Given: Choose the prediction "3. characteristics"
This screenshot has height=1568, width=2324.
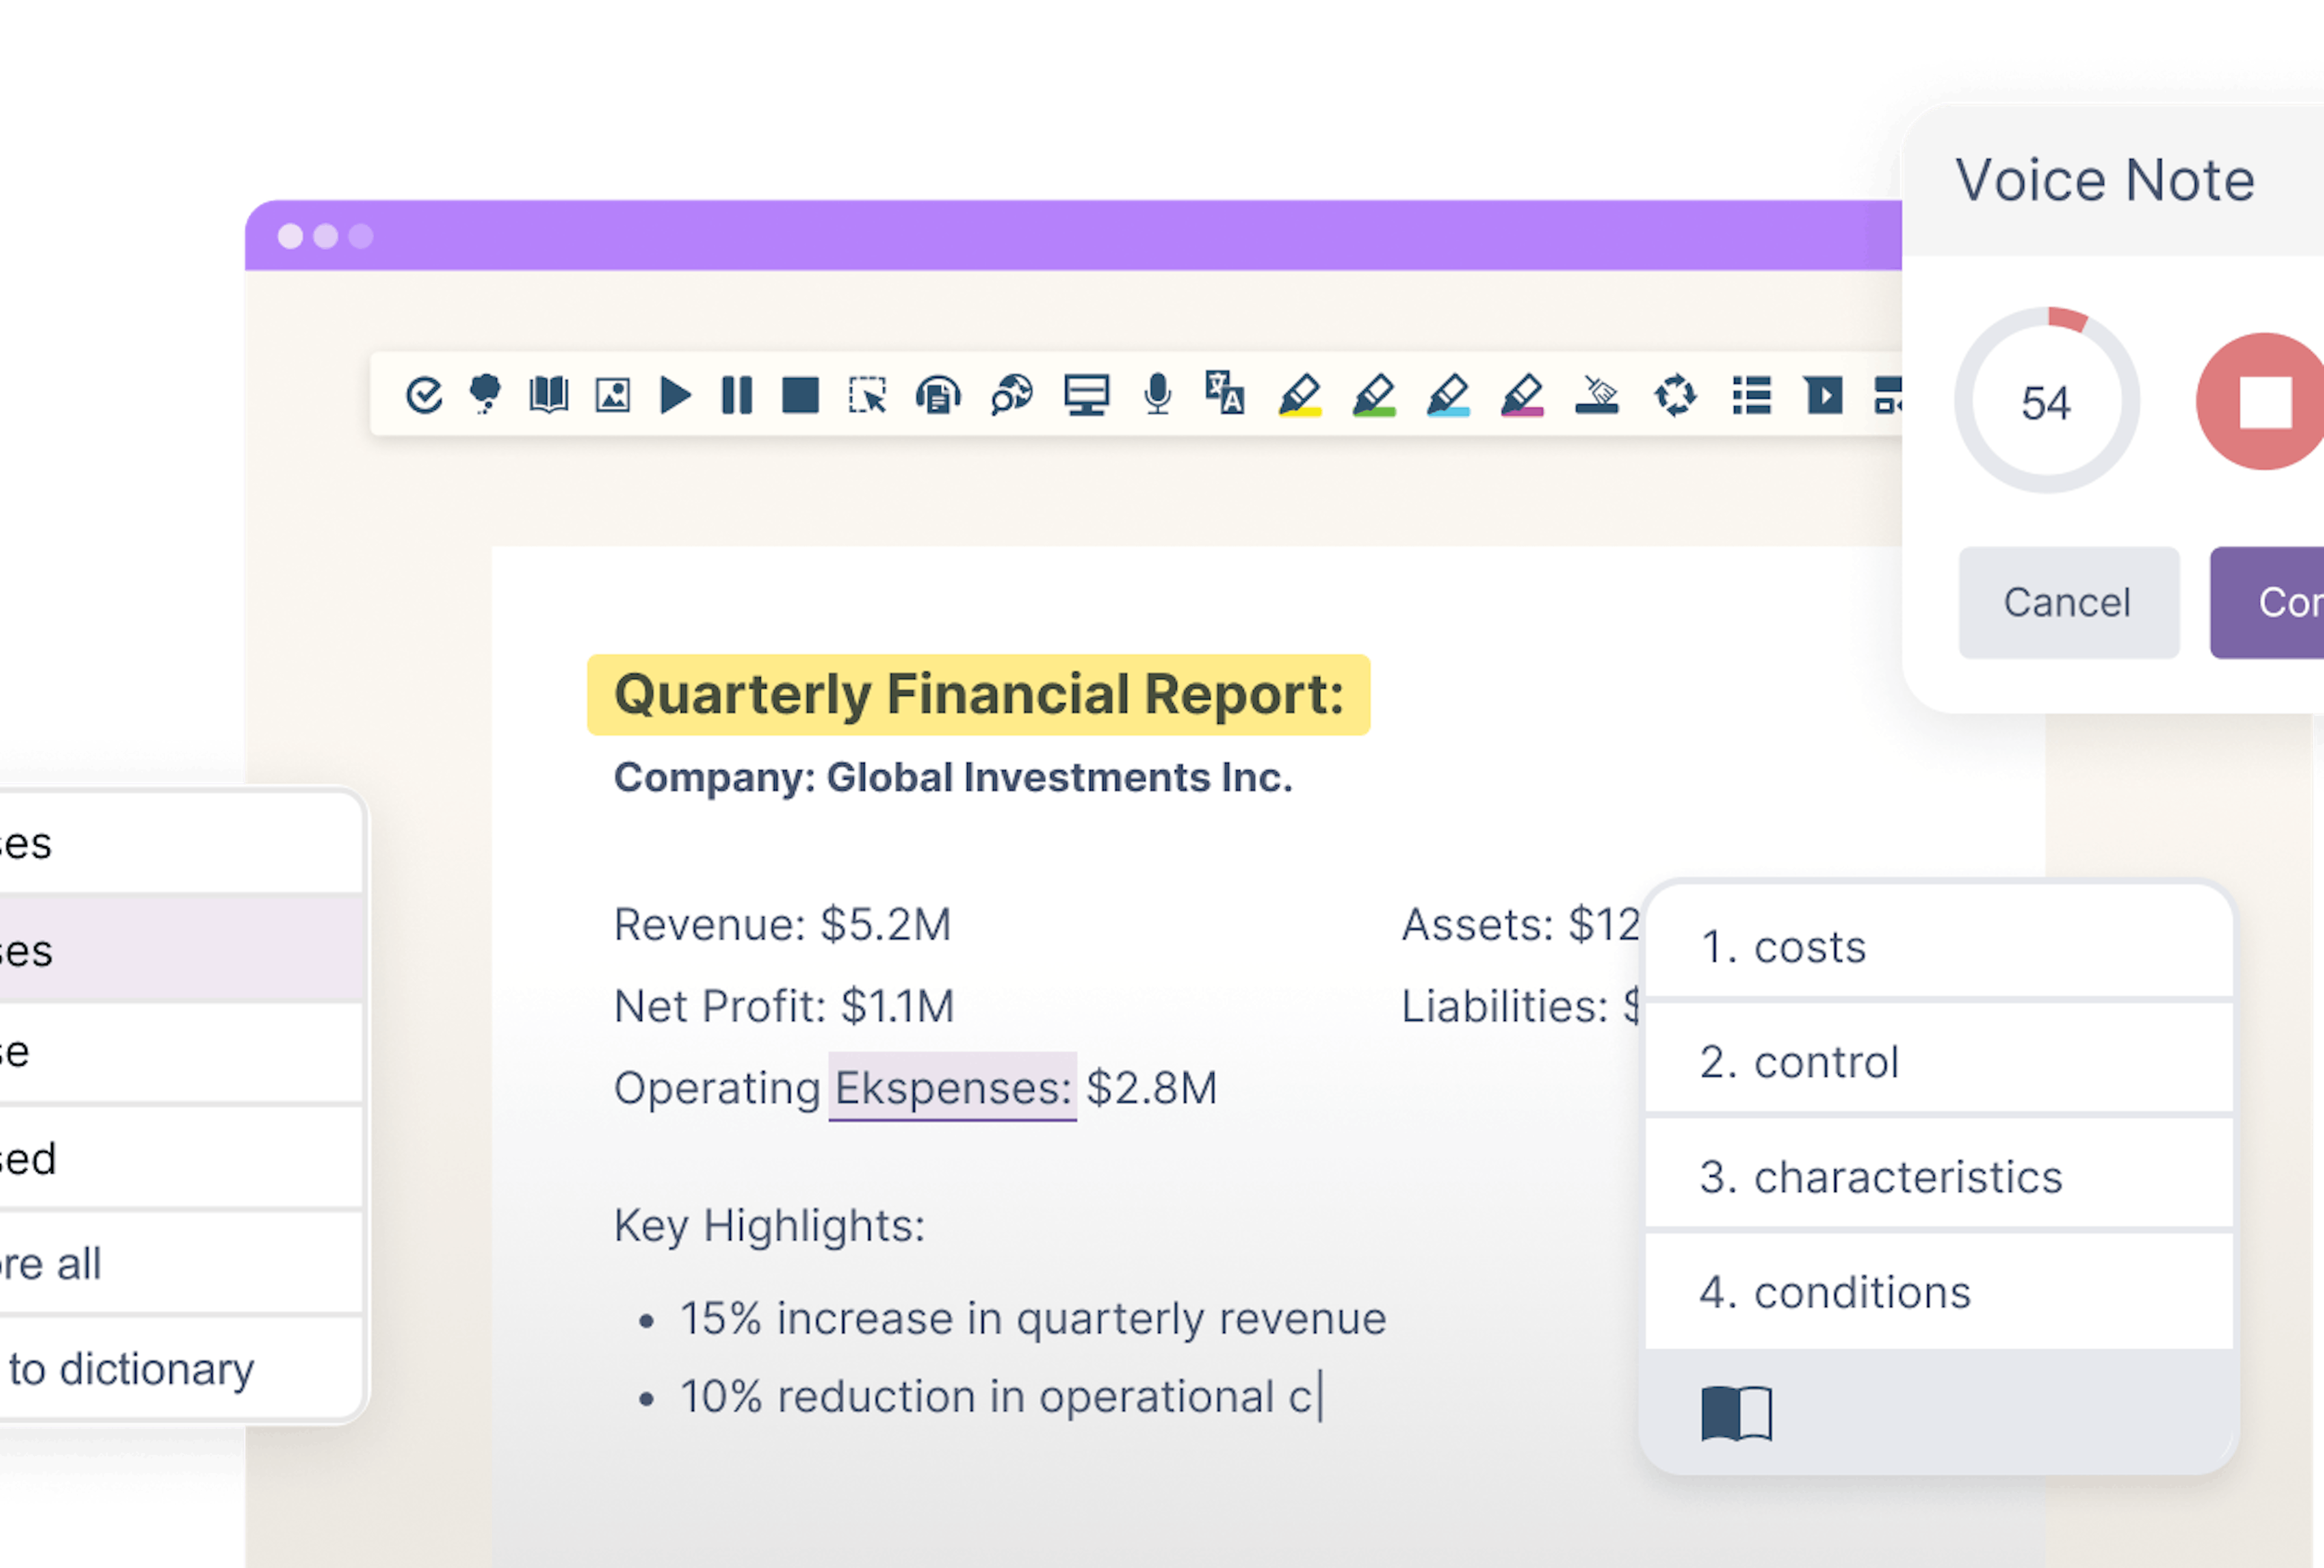Looking at the screenshot, I should 1938,1175.
